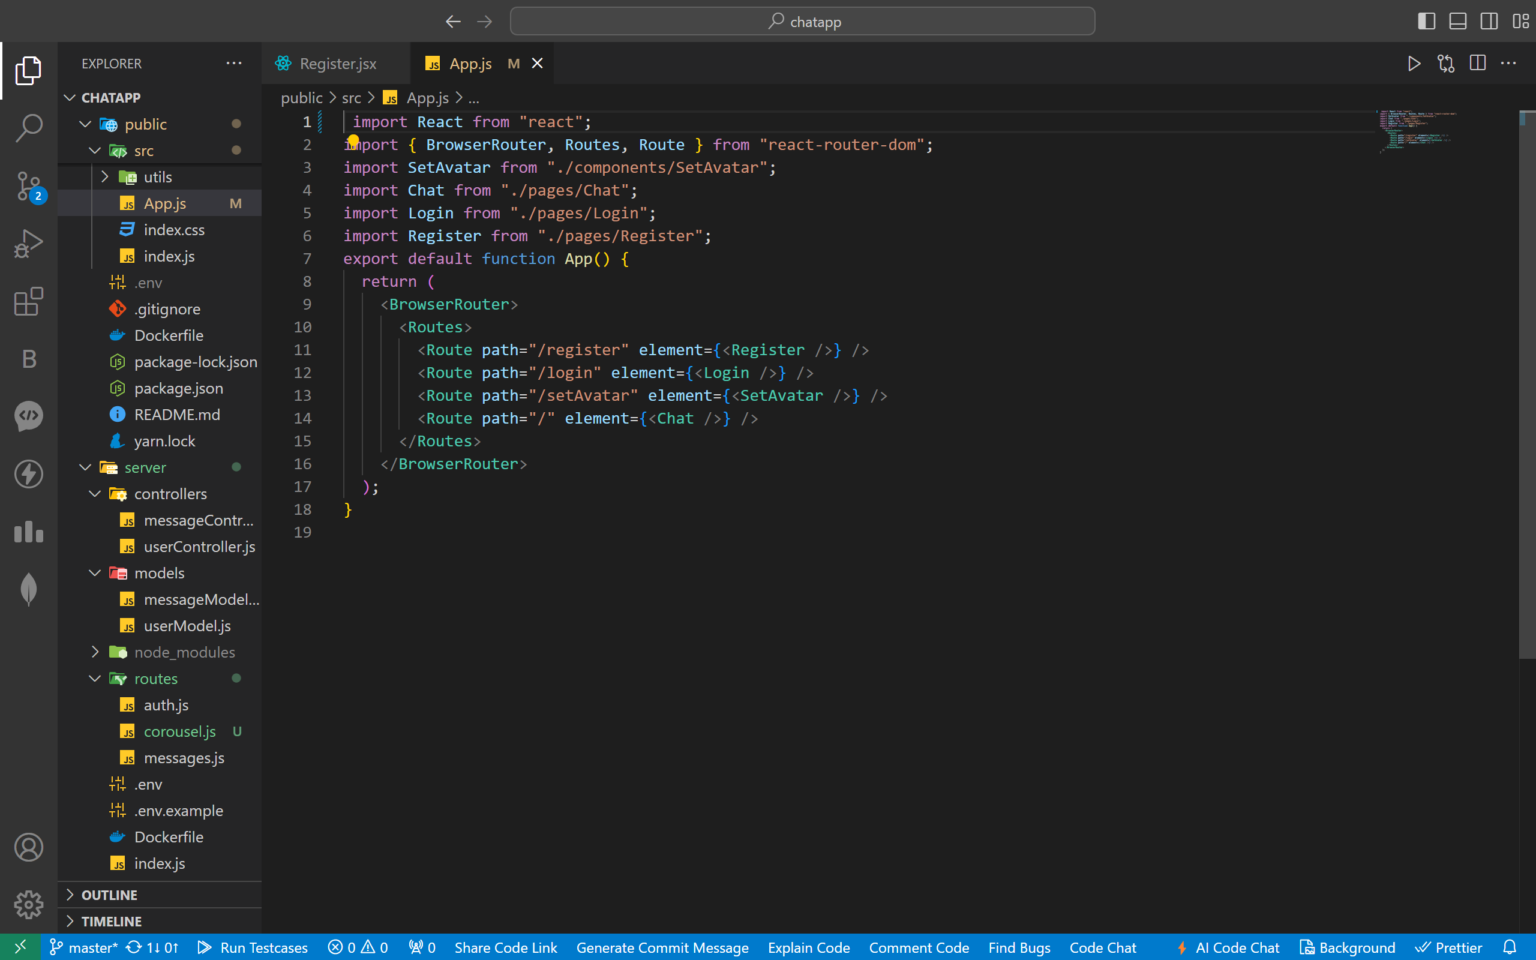Viewport: 1536px width, 960px height.
Task: Open the Search view in activity bar
Action: pos(29,127)
